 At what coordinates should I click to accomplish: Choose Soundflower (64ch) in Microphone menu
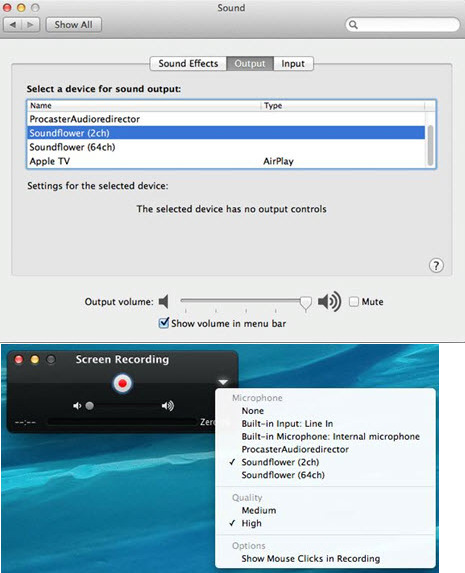pos(325,475)
